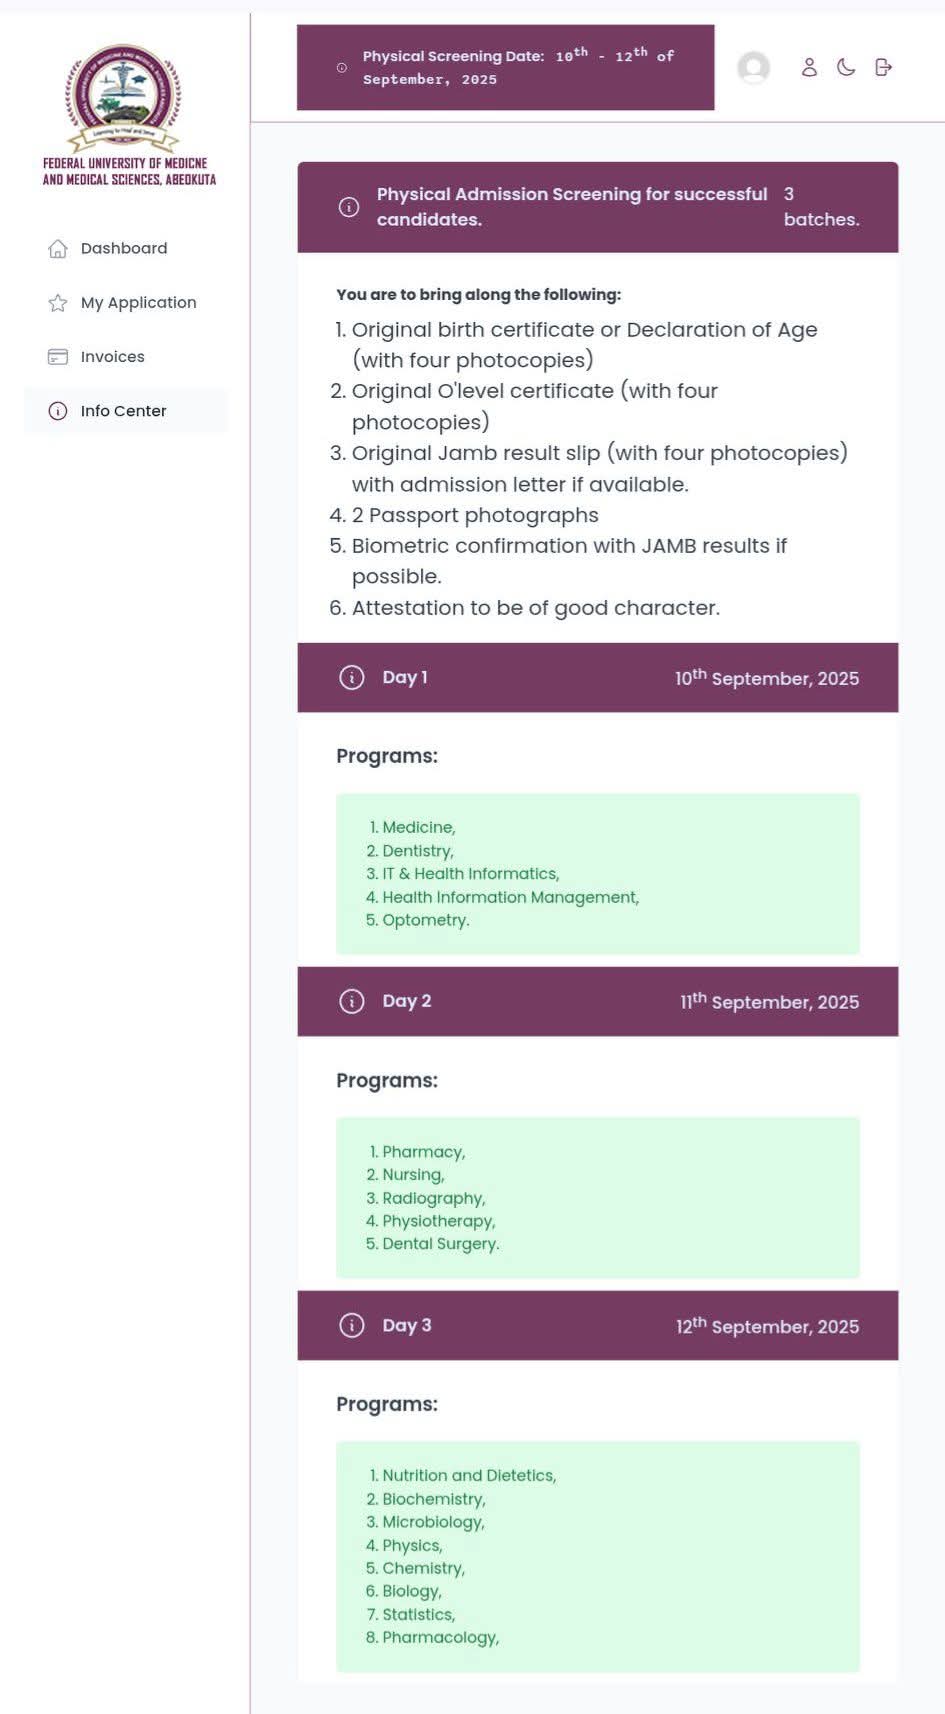Viewport: 945px width, 1714px height.
Task: Click the logout icon in header
Action: coord(883,67)
